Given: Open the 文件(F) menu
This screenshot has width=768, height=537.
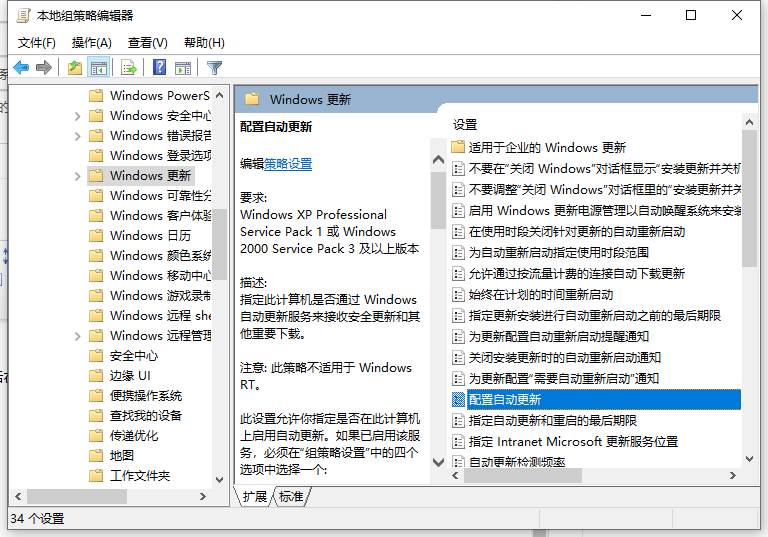Looking at the screenshot, I should tap(37, 43).
